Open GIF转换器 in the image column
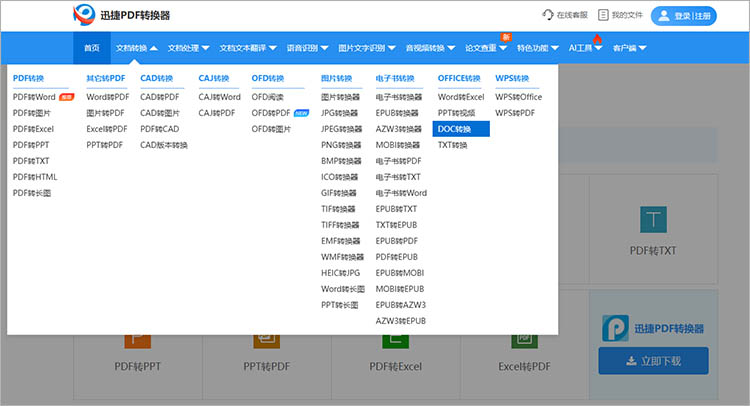 pos(339,193)
